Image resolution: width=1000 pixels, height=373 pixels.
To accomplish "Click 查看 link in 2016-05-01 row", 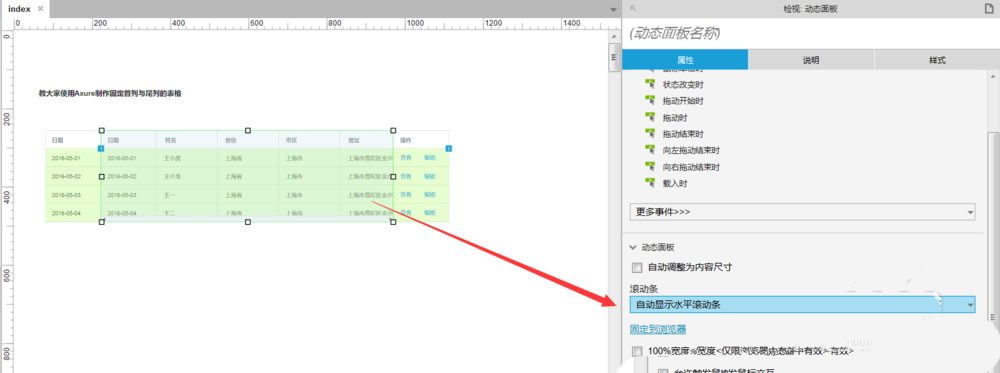I will click(x=406, y=157).
